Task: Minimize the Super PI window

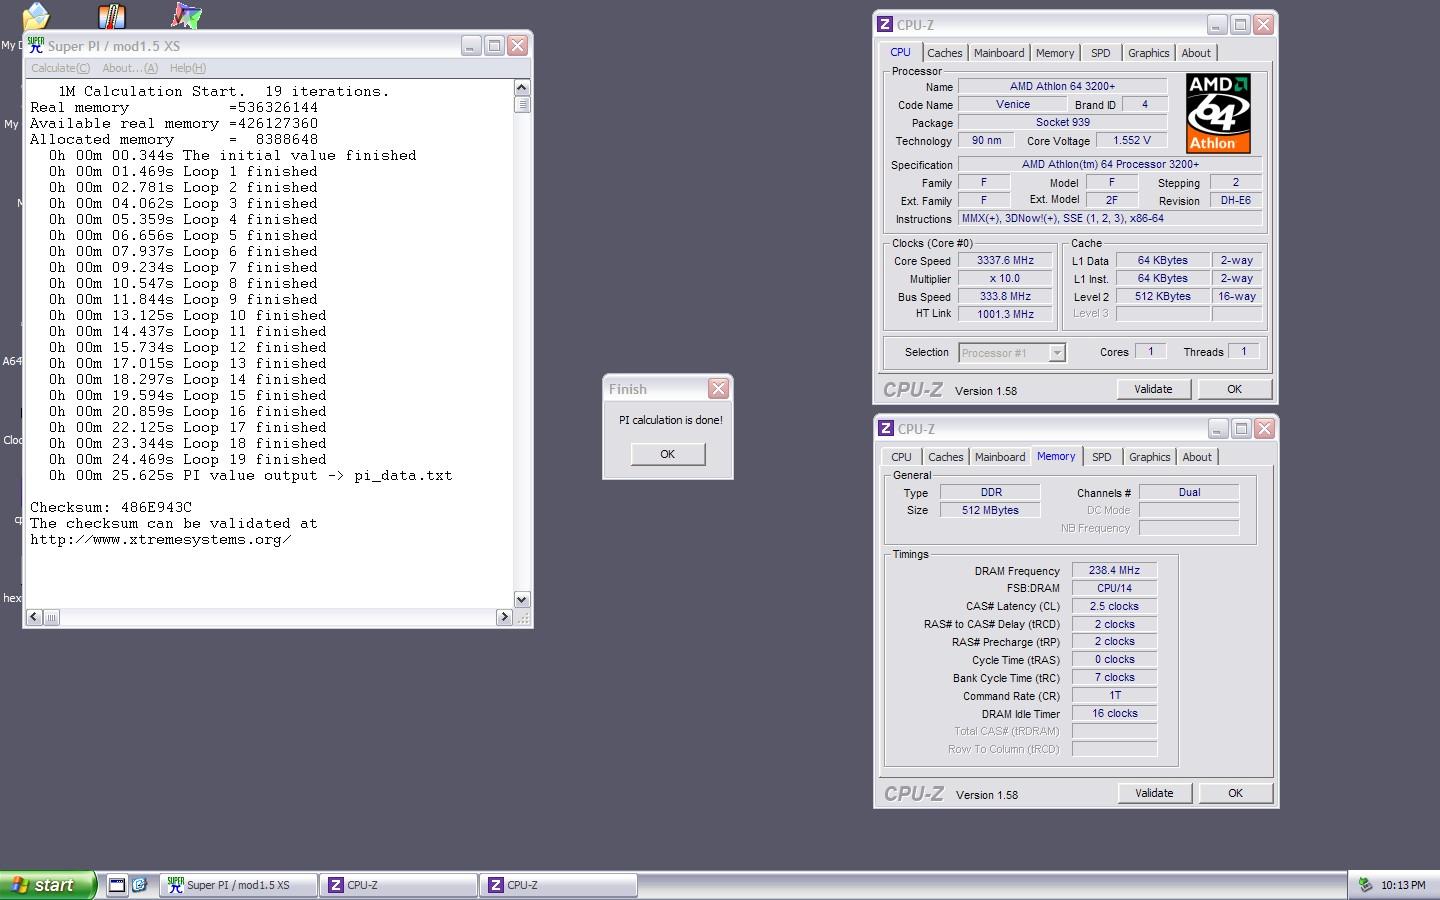Action: click(471, 45)
